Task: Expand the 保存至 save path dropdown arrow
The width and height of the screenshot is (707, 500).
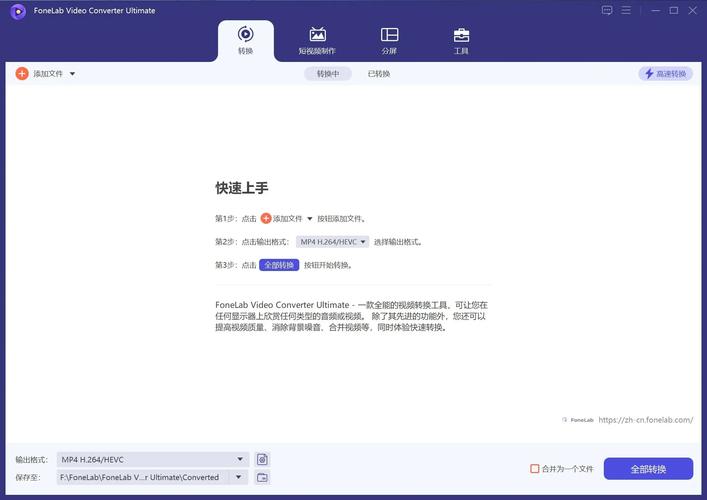Action: [239, 477]
